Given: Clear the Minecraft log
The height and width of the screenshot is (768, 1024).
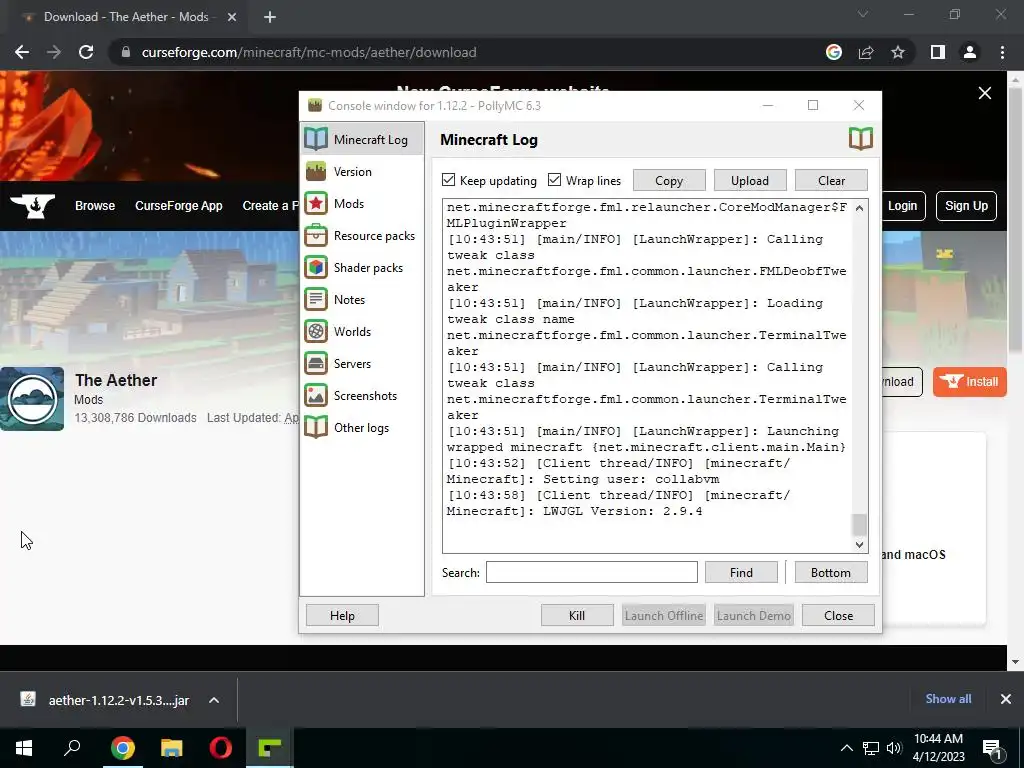Looking at the screenshot, I should [x=831, y=180].
